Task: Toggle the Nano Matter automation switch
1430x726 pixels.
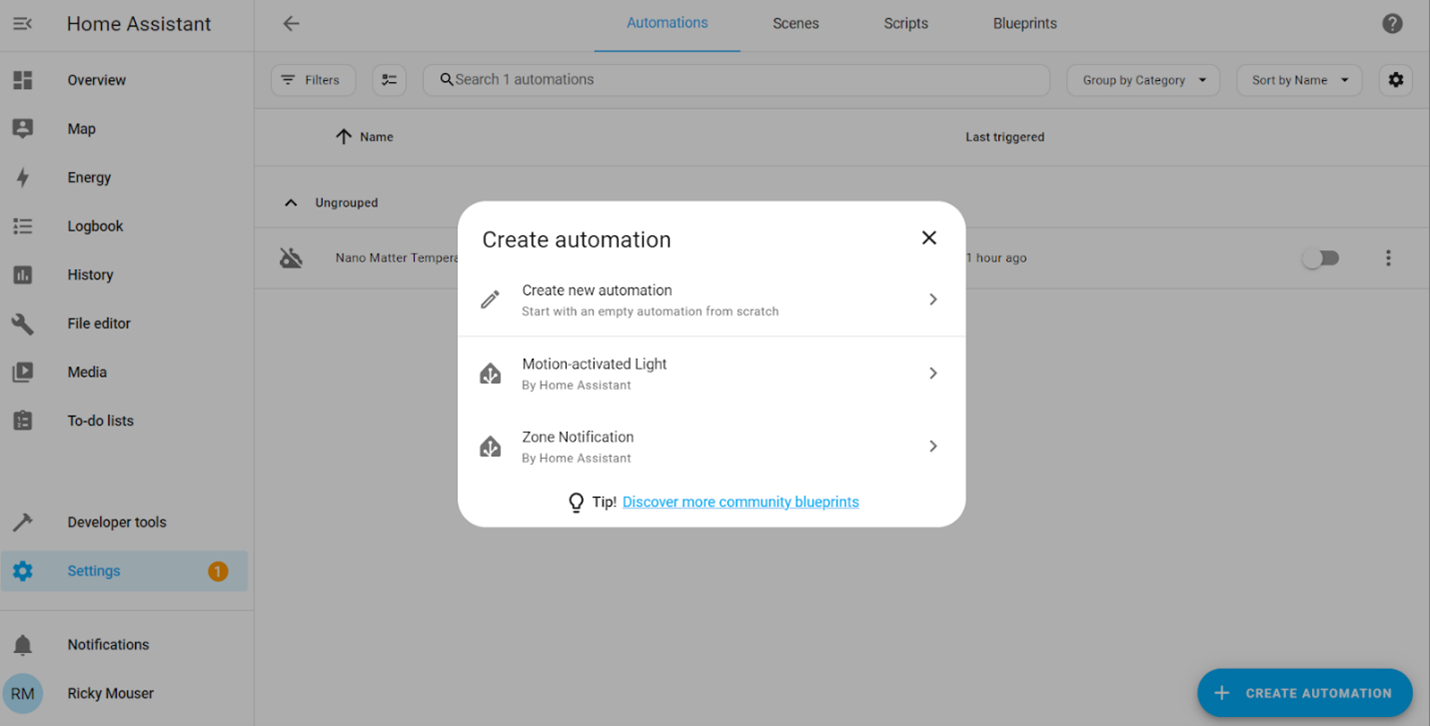Action: tap(1321, 258)
